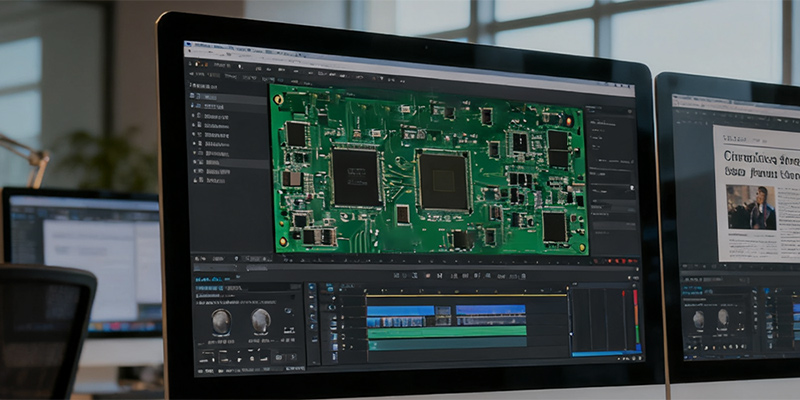Click the left round knob in effects panel
The width and height of the screenshot is (800, 400).
pyautogui.click(x=221, y=320)
